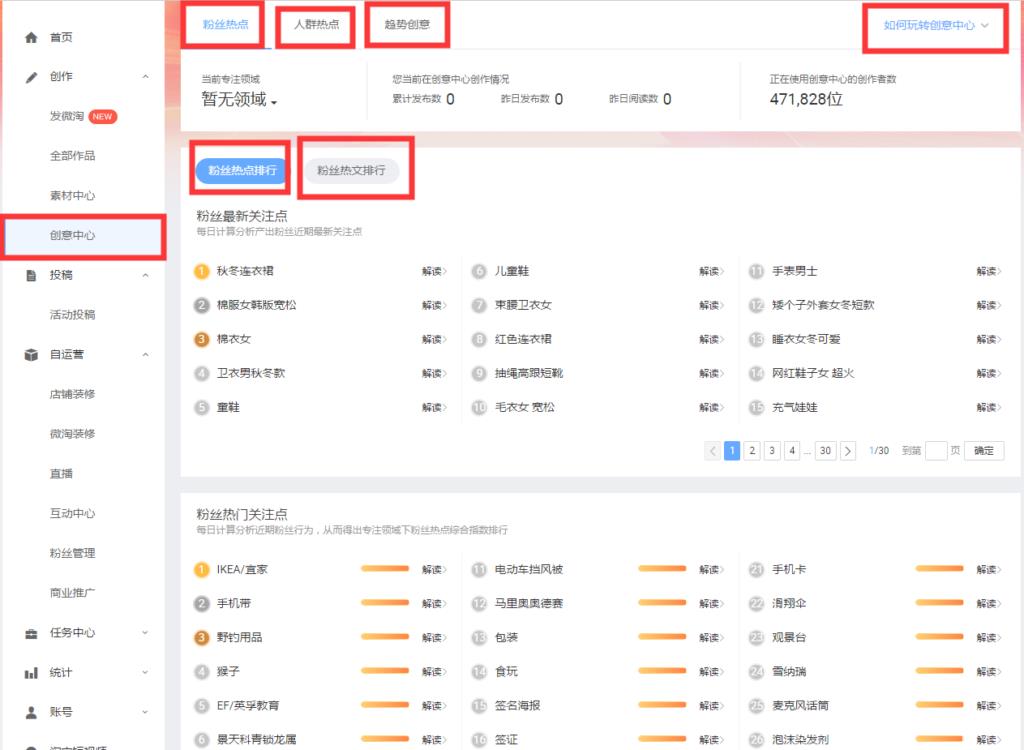Click rank 1 badge for 秋冬连衣裙
This screenshot has height=750, width=1024.
202,271
